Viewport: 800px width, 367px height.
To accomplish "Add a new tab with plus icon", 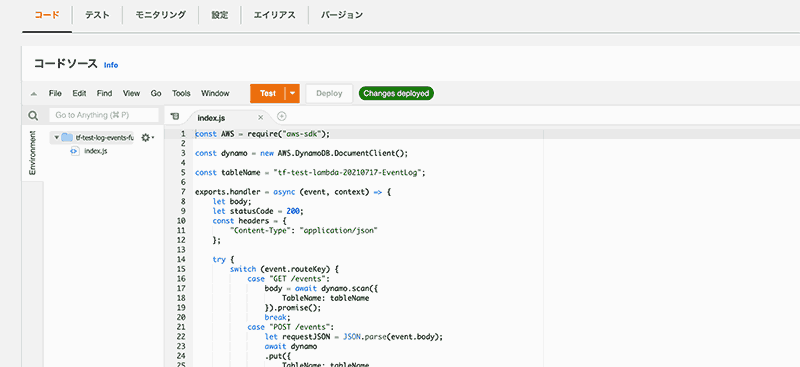I will point(282,116).
